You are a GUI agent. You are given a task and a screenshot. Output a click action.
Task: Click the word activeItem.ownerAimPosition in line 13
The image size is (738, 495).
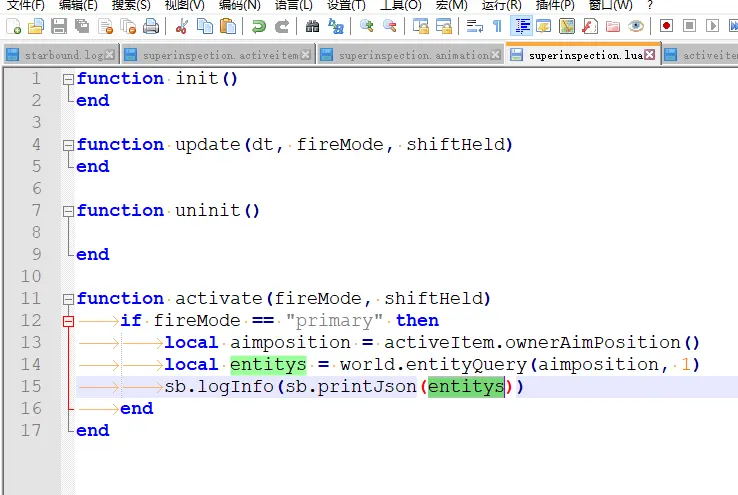tap(532, 343)
